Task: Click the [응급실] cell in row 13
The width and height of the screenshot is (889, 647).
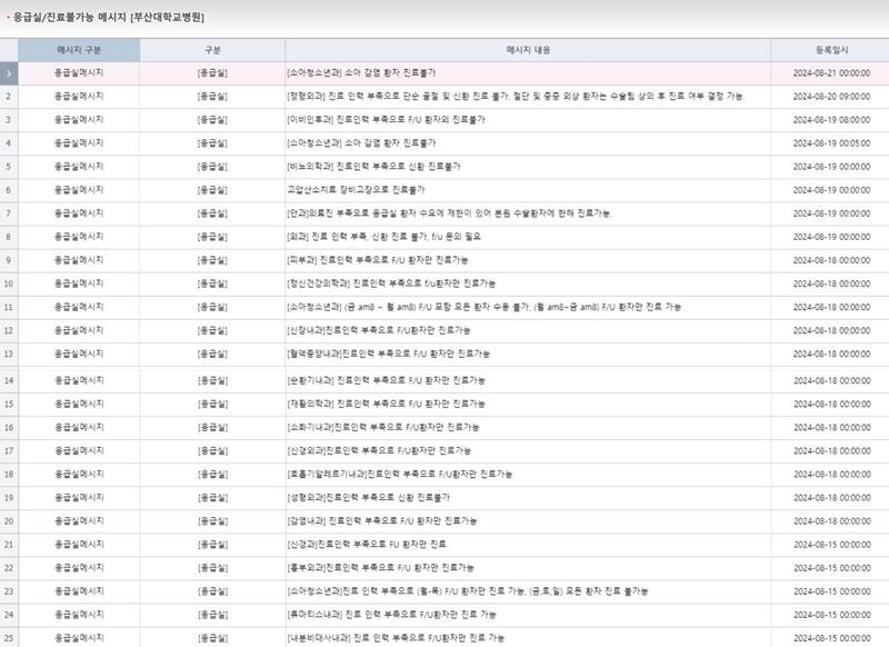Action: (x=212, y=354)
